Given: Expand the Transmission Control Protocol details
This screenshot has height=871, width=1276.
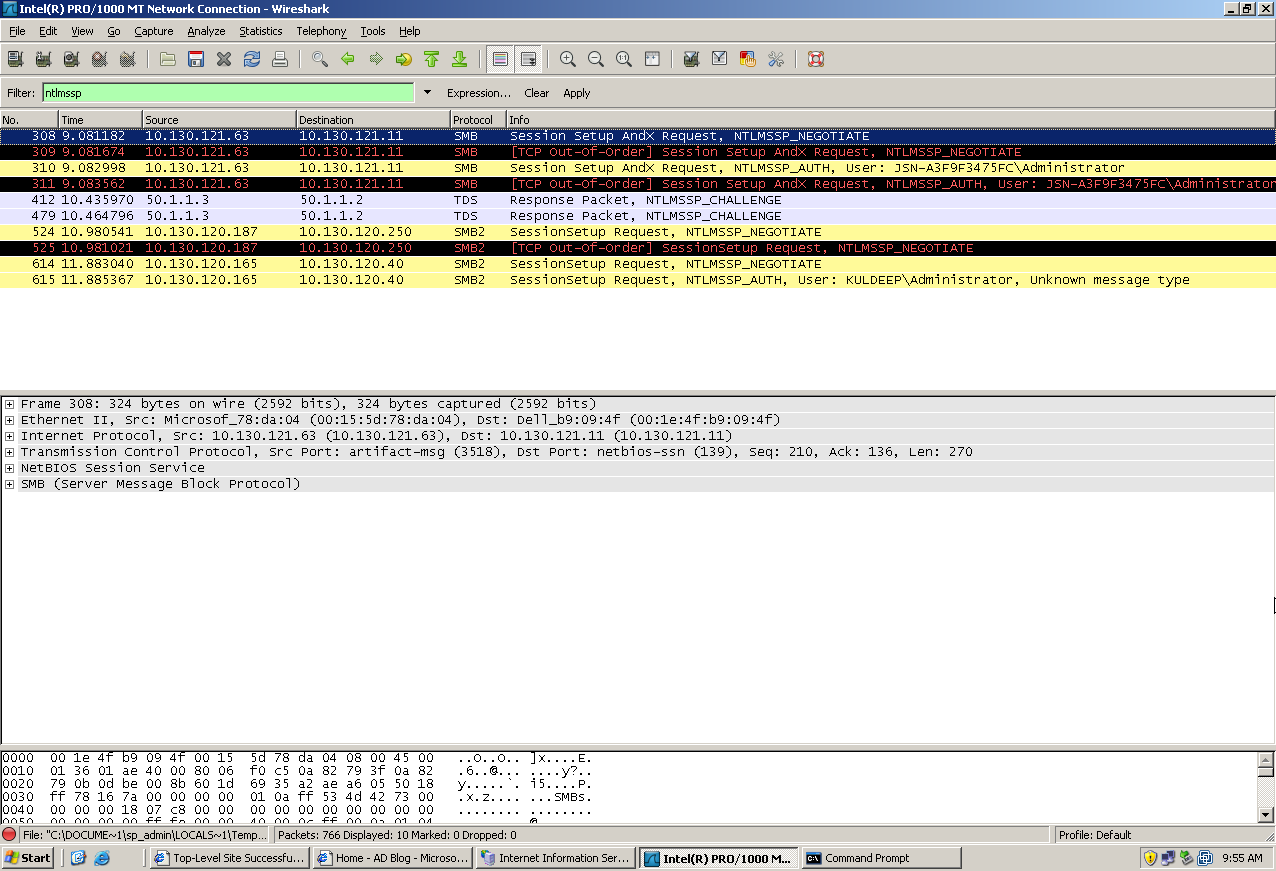Looking at the screenshot, I should point(8,451).
